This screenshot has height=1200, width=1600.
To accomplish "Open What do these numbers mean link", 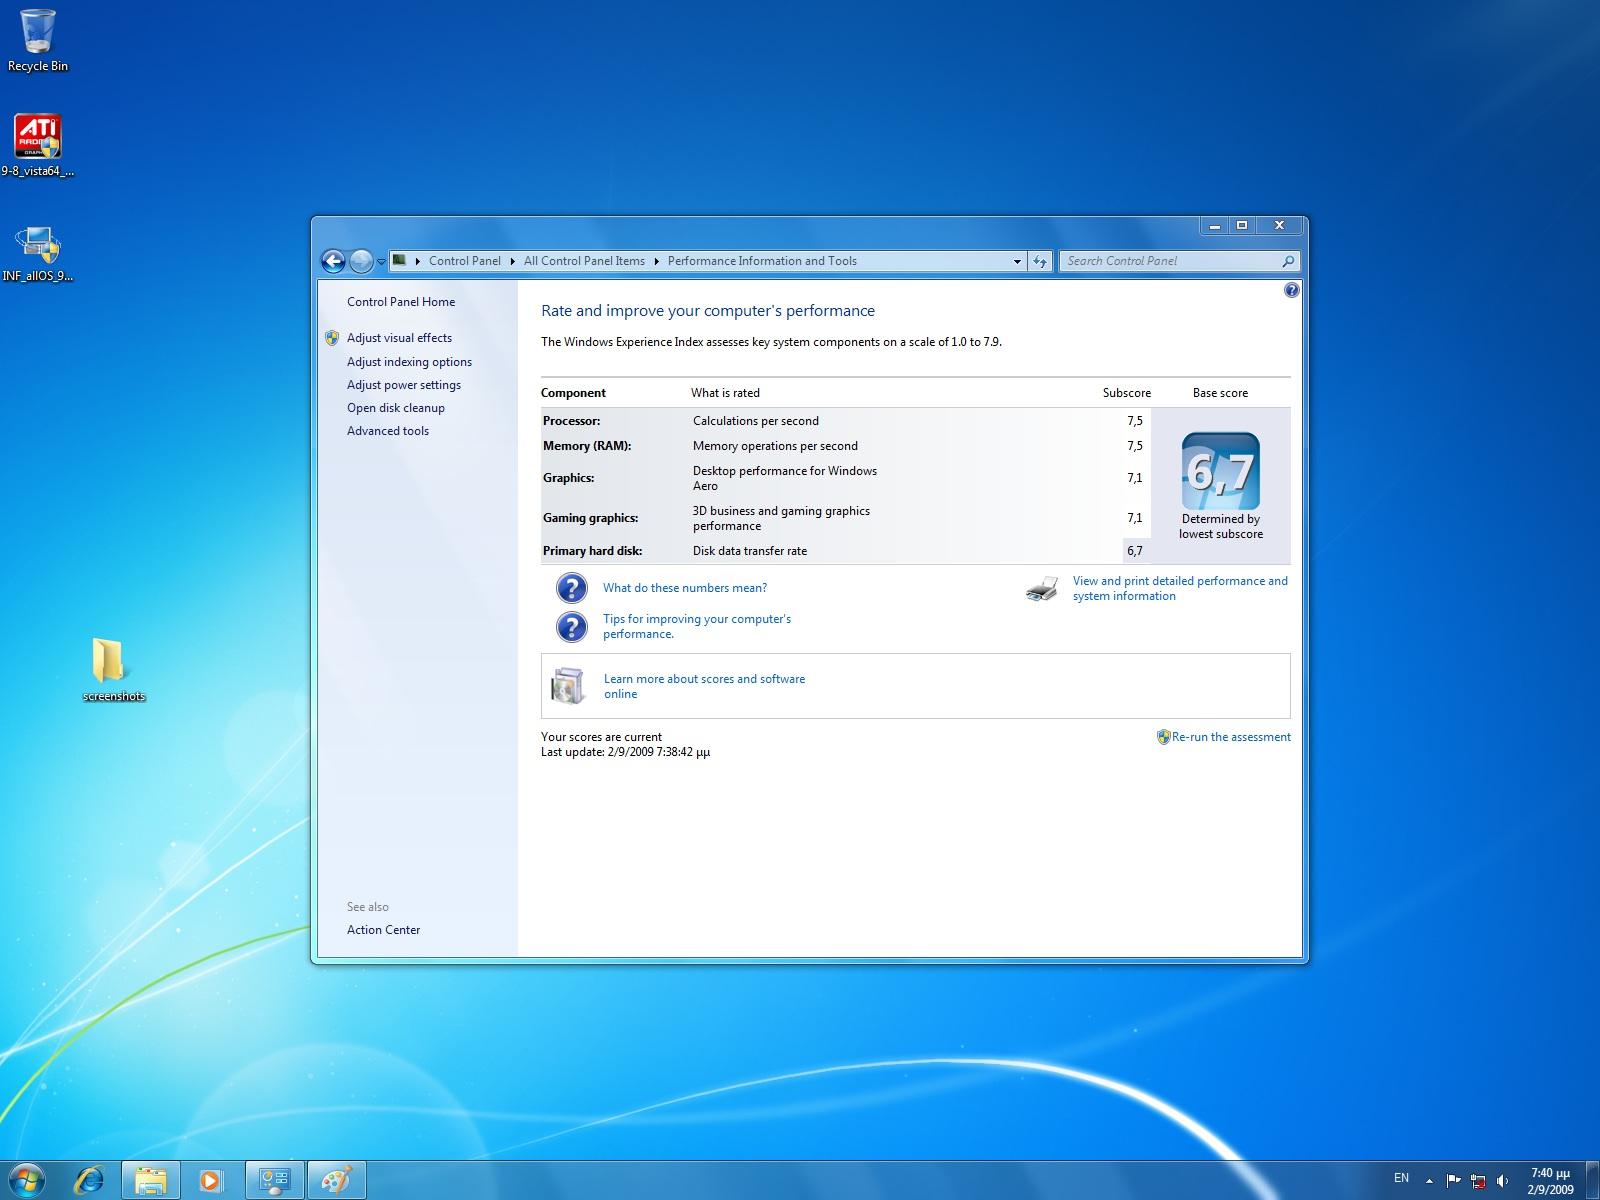I will click(x=685, y=588).
